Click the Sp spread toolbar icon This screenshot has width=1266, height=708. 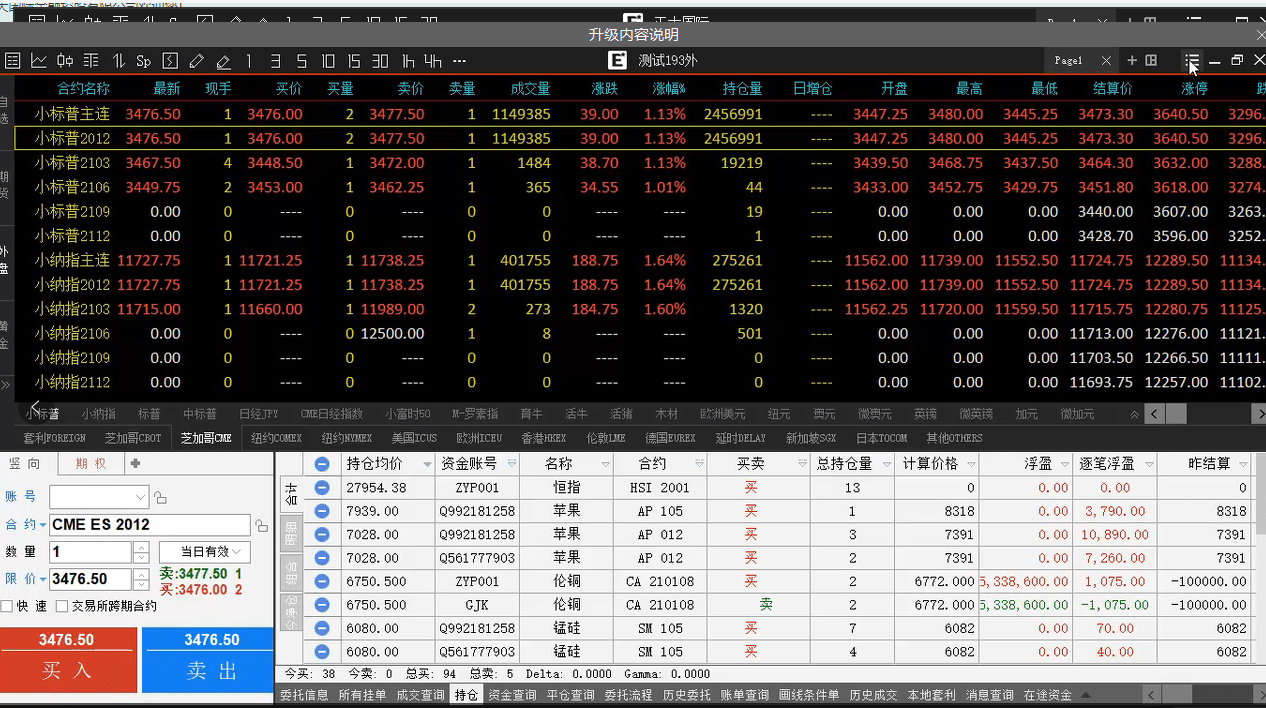coord(143,61)
